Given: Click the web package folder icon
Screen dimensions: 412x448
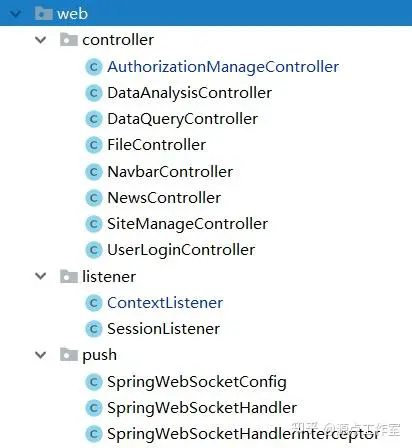Looking at the screenshot, I should click(44, 13).
